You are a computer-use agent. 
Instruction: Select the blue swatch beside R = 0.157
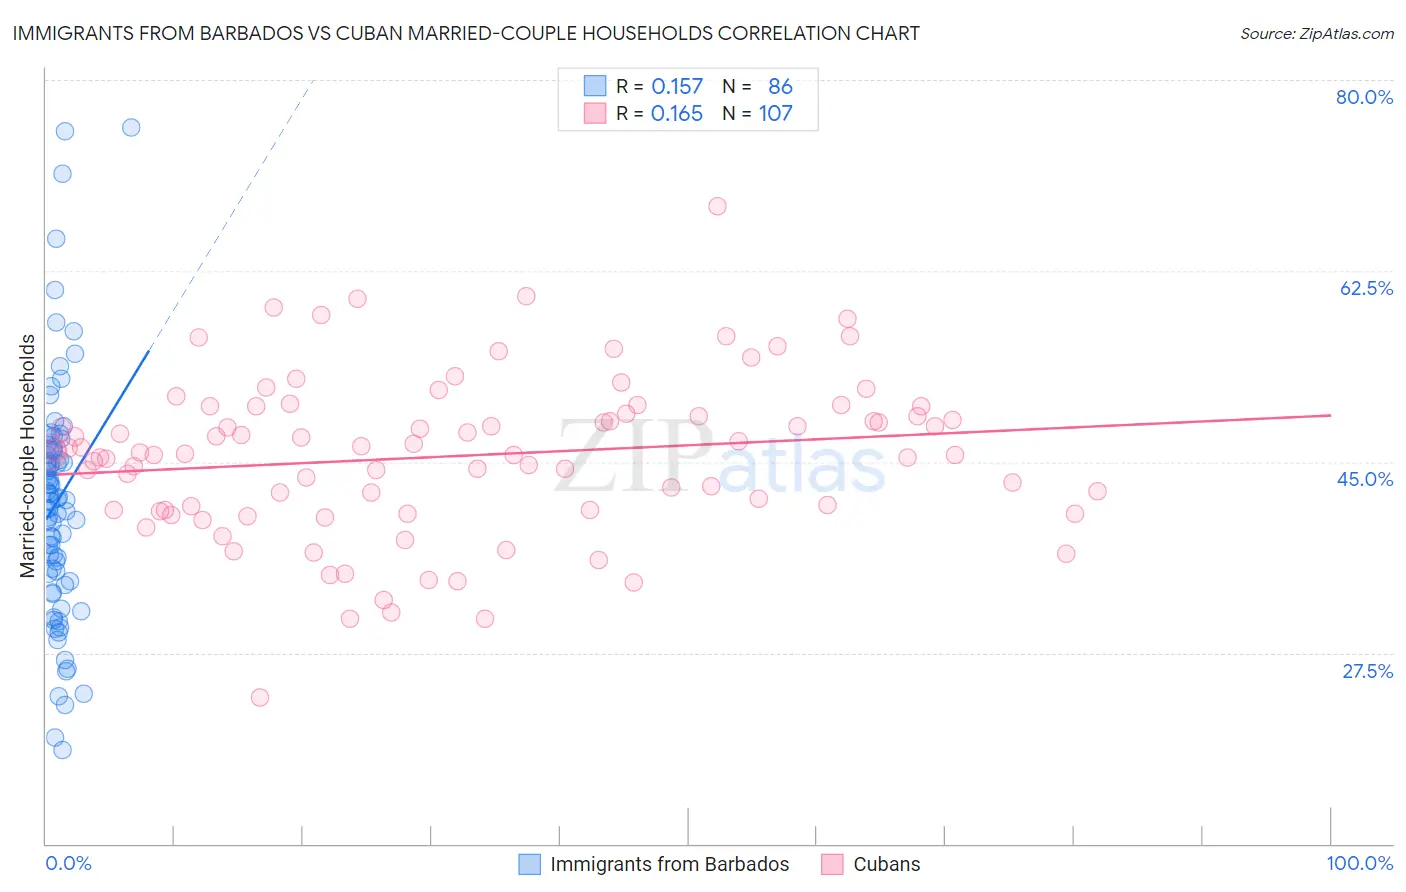pos(595,86)
